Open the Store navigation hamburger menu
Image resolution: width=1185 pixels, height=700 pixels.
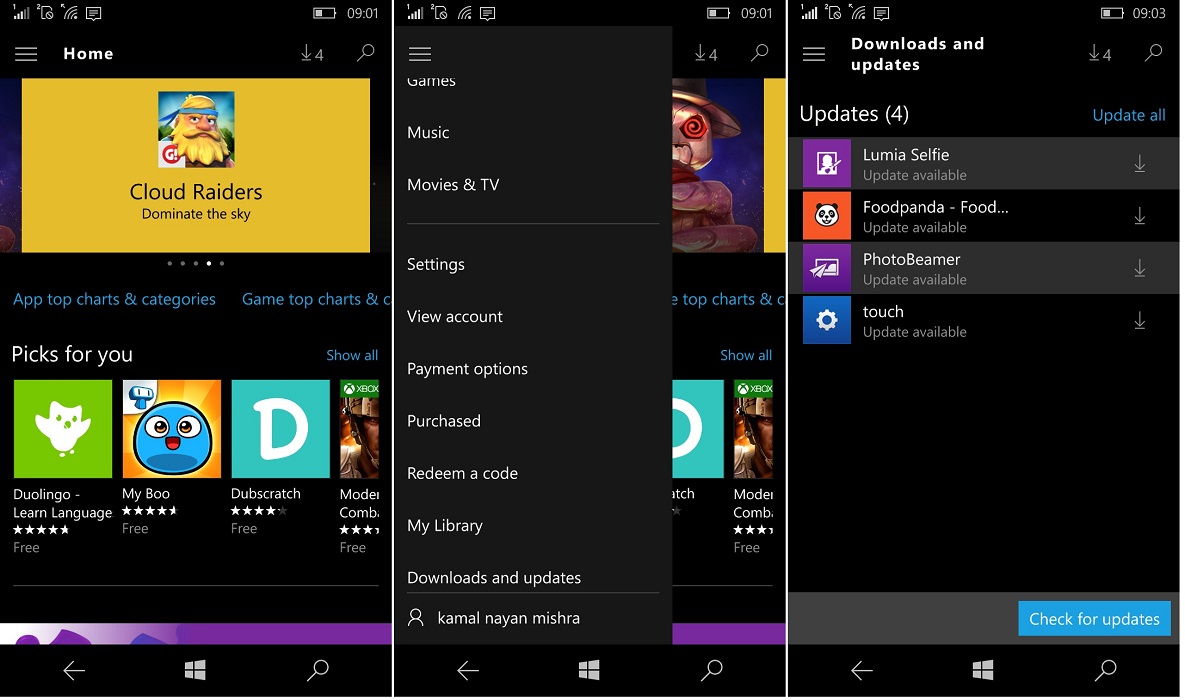pos(26,53)
